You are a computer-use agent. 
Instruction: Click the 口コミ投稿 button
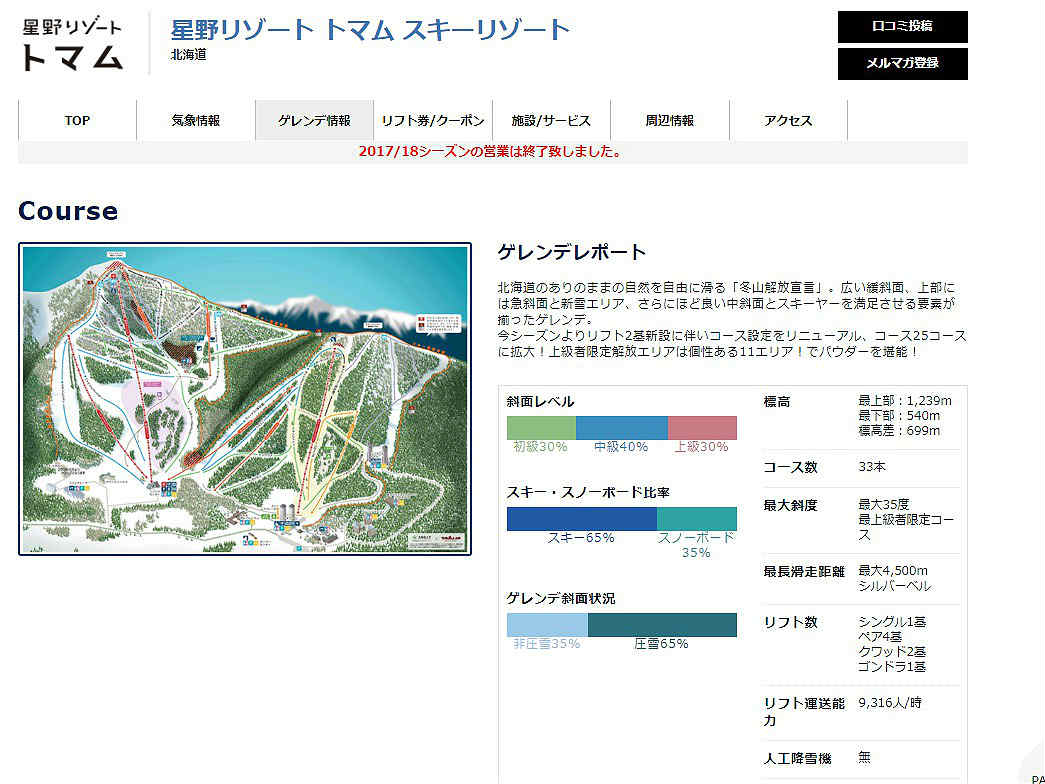[x=902, y=27]
